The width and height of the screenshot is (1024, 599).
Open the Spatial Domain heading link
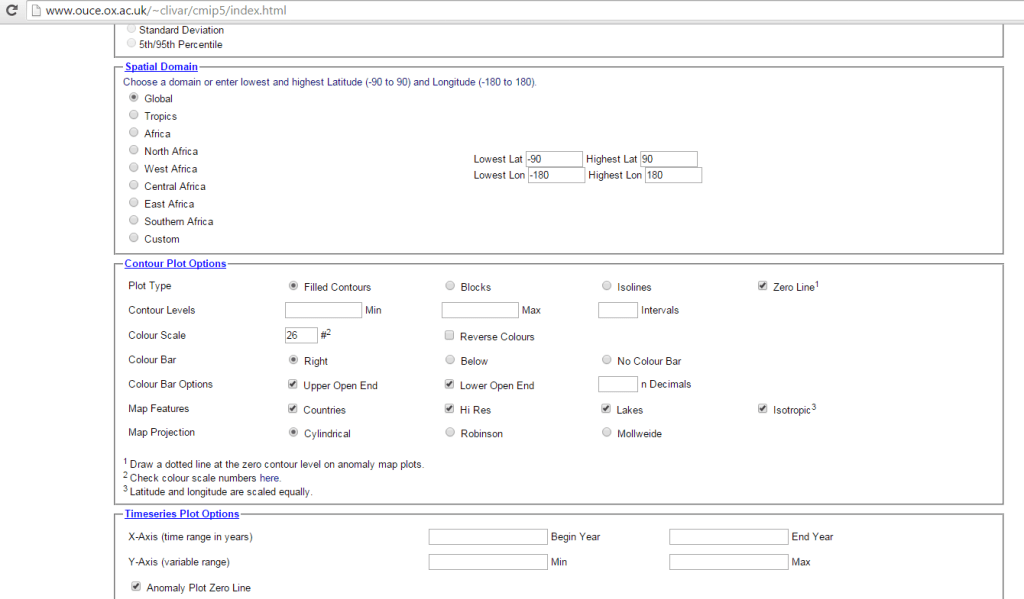click(161, 67)
